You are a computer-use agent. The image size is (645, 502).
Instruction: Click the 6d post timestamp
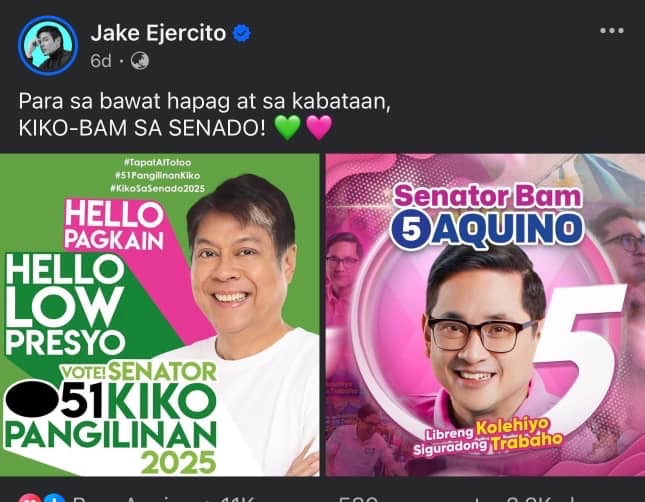point(101,61)
